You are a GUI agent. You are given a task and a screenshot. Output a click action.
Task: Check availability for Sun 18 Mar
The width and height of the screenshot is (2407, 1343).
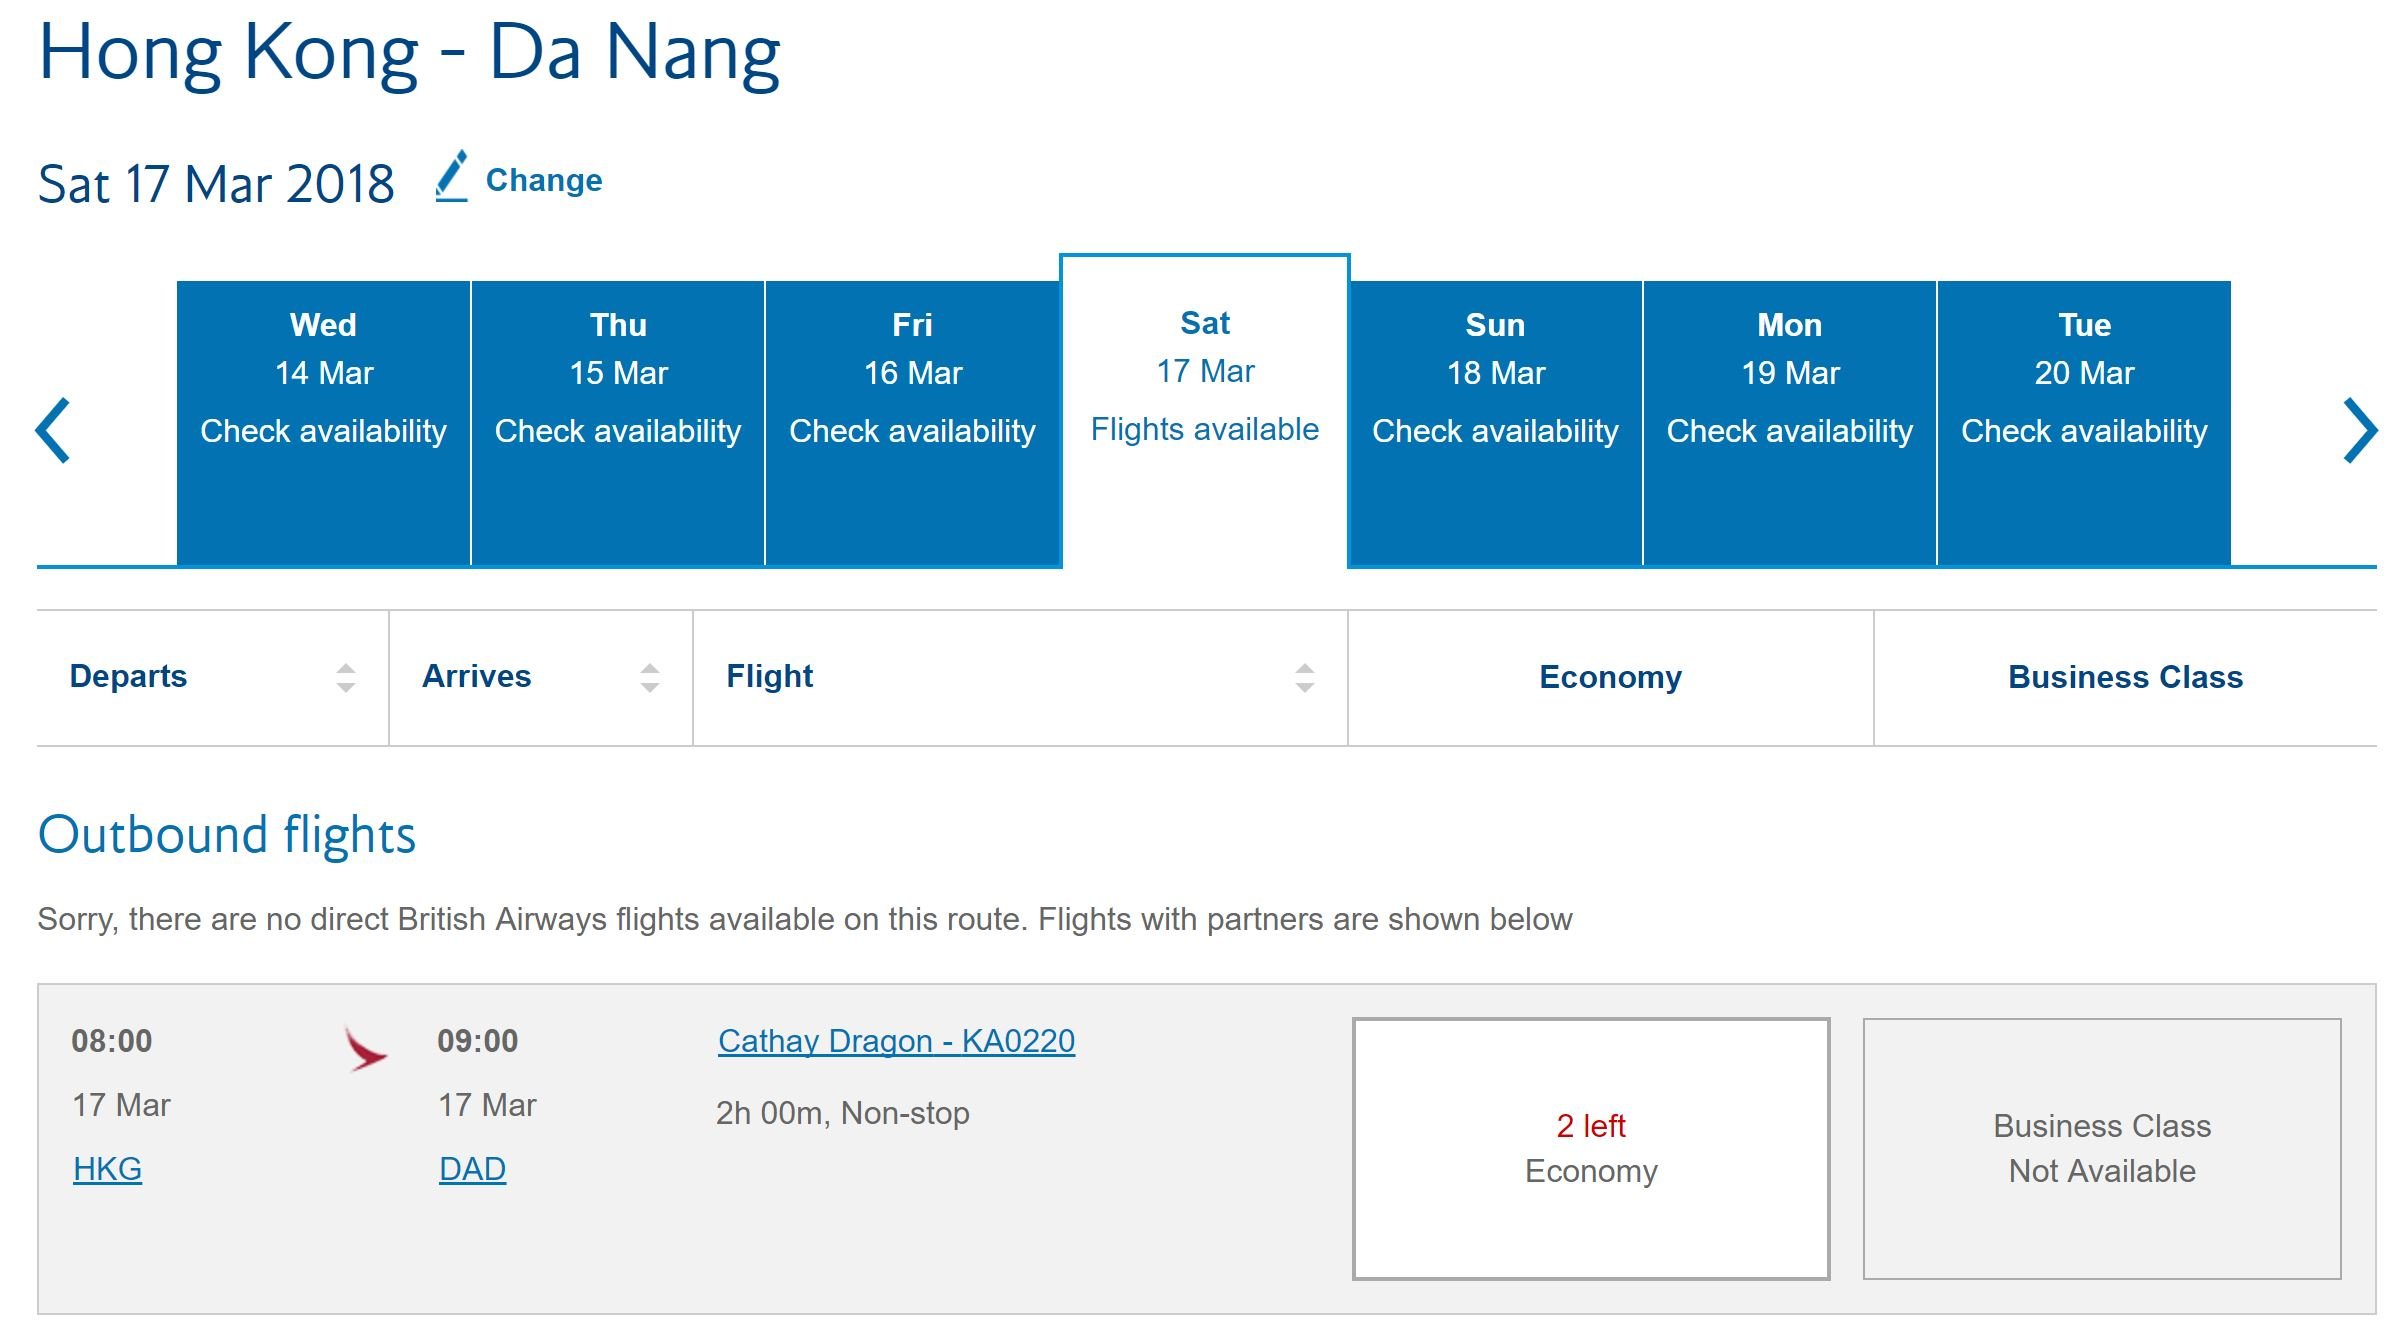(1495, 423)
